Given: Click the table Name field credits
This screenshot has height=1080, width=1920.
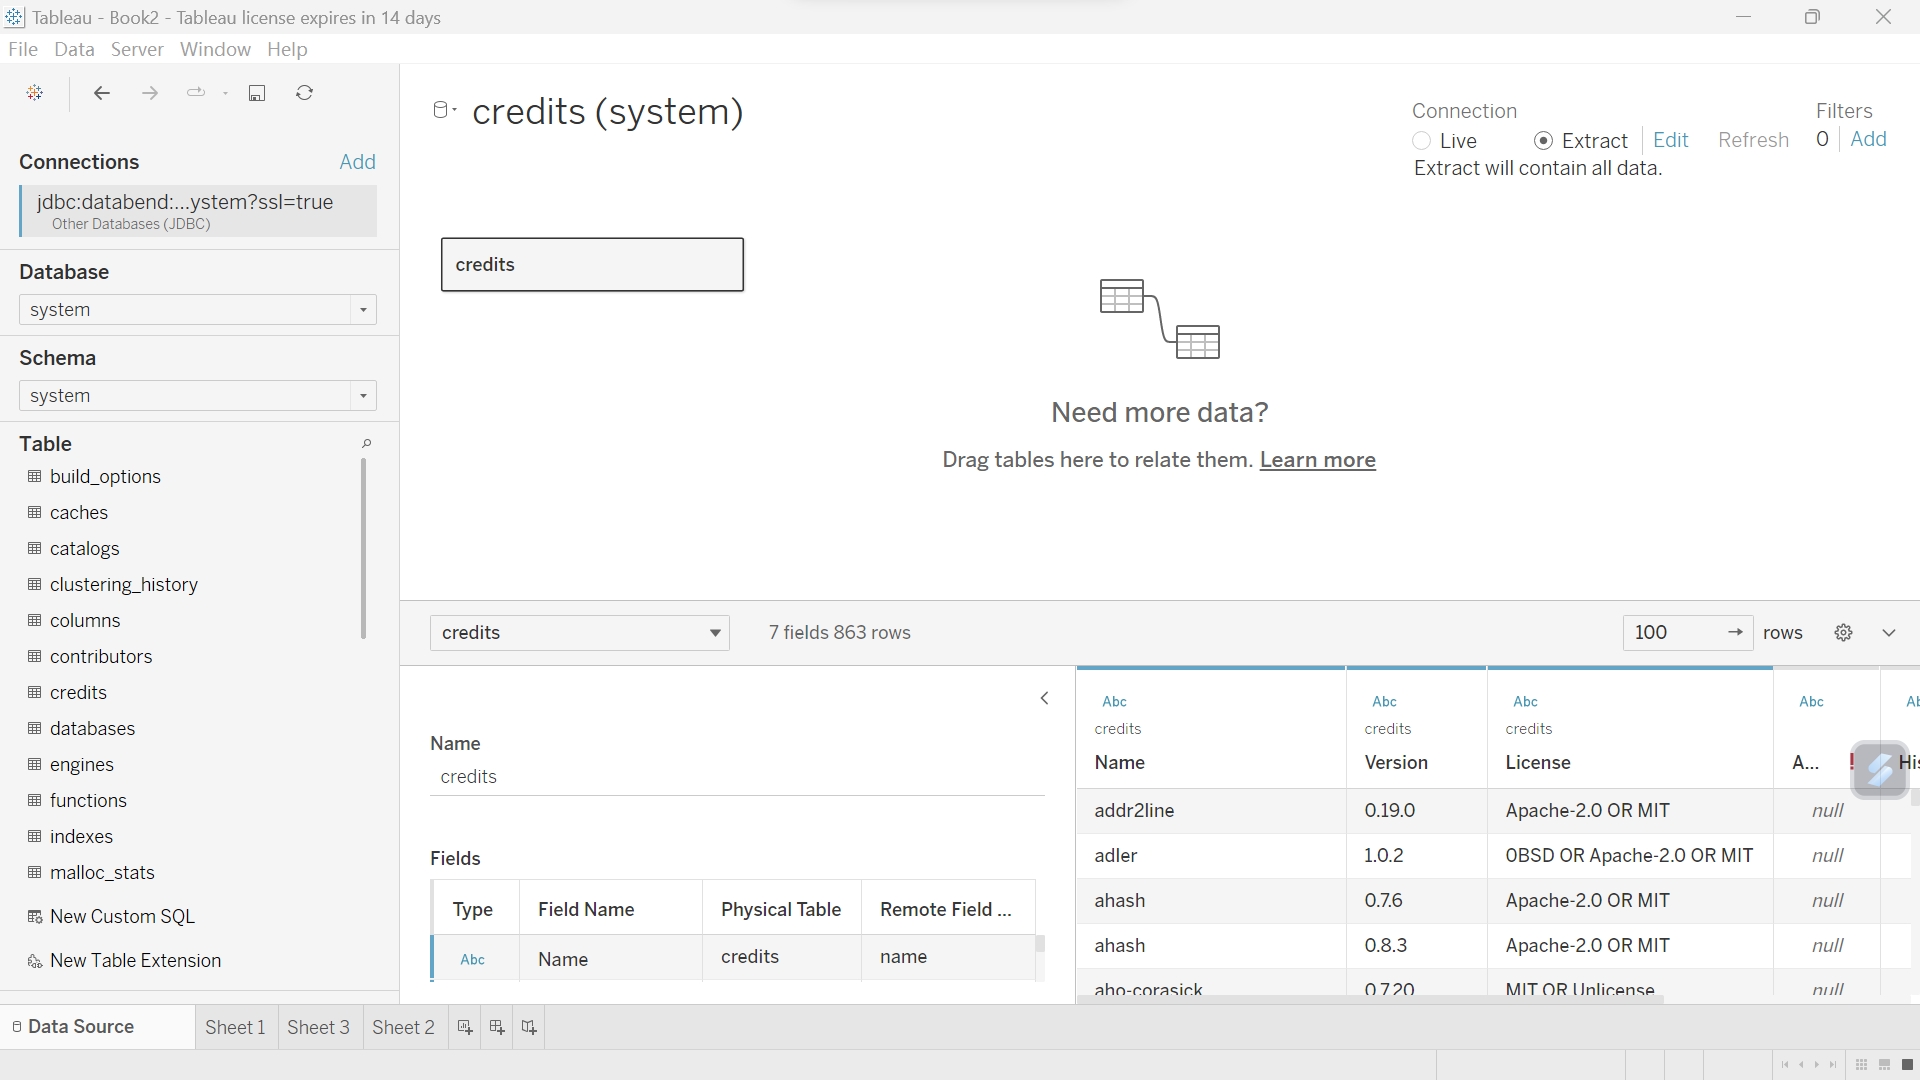Looking at the screenshot, I should point(737,777).
